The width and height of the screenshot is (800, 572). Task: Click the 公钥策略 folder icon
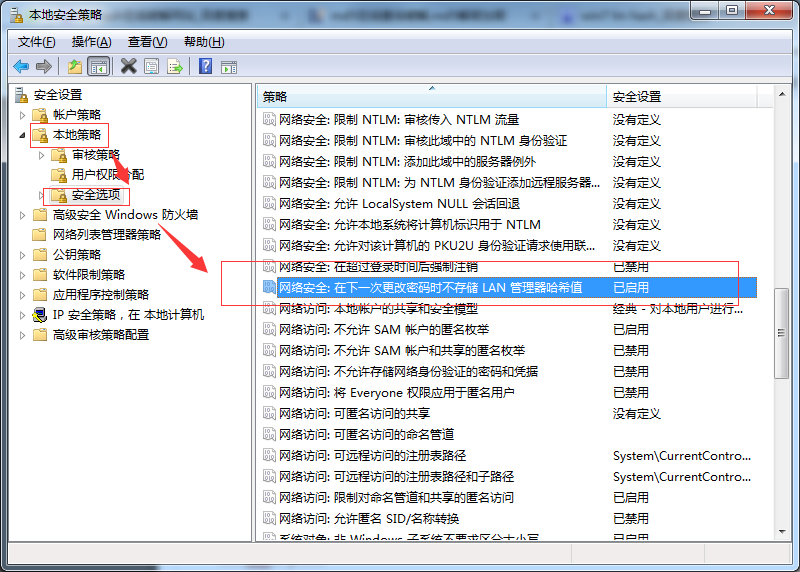(40, 255)
